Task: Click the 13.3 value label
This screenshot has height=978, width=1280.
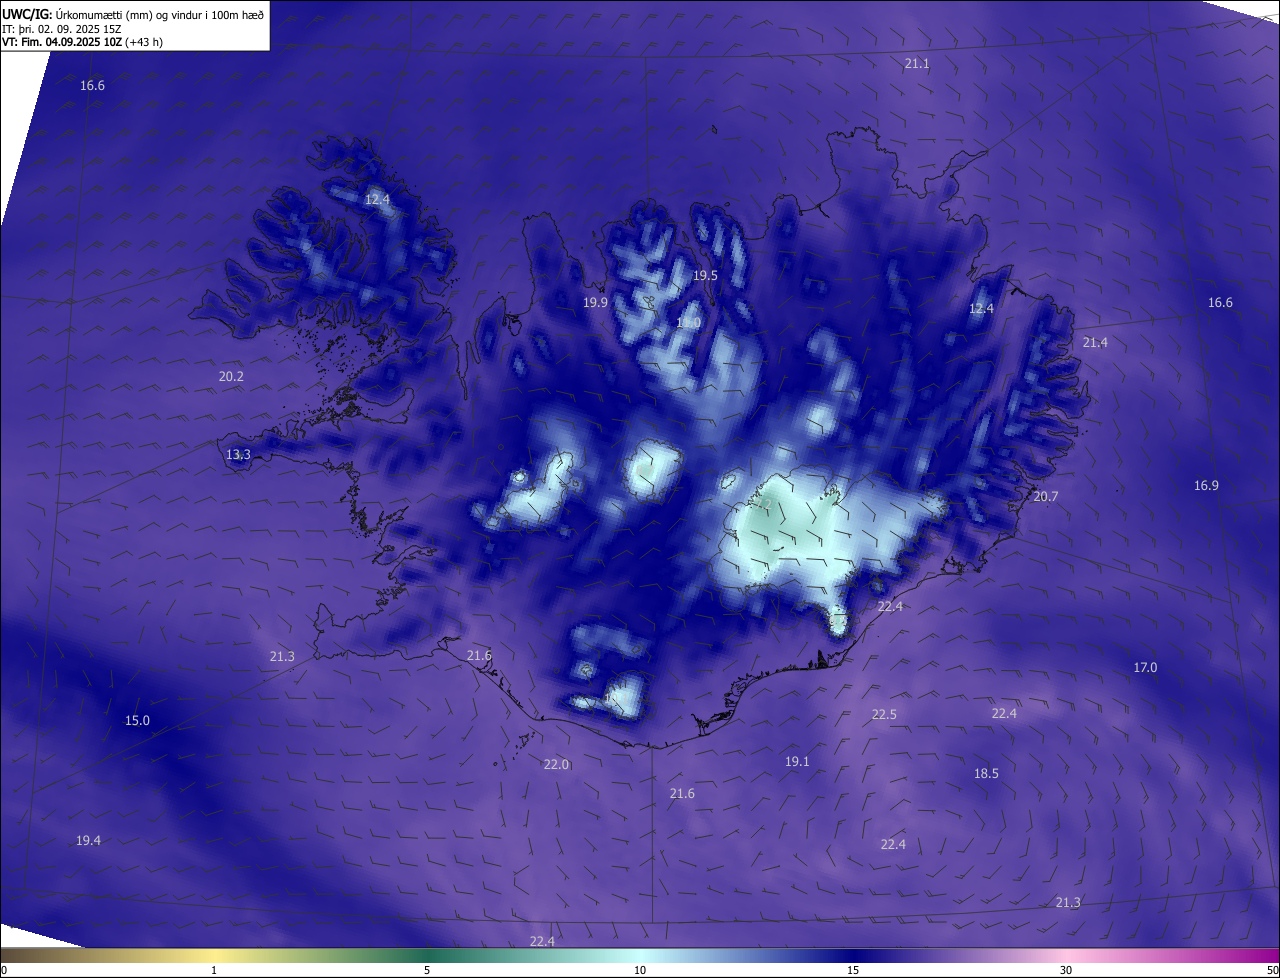Action: pyautogui.click(x=238, y=454)
